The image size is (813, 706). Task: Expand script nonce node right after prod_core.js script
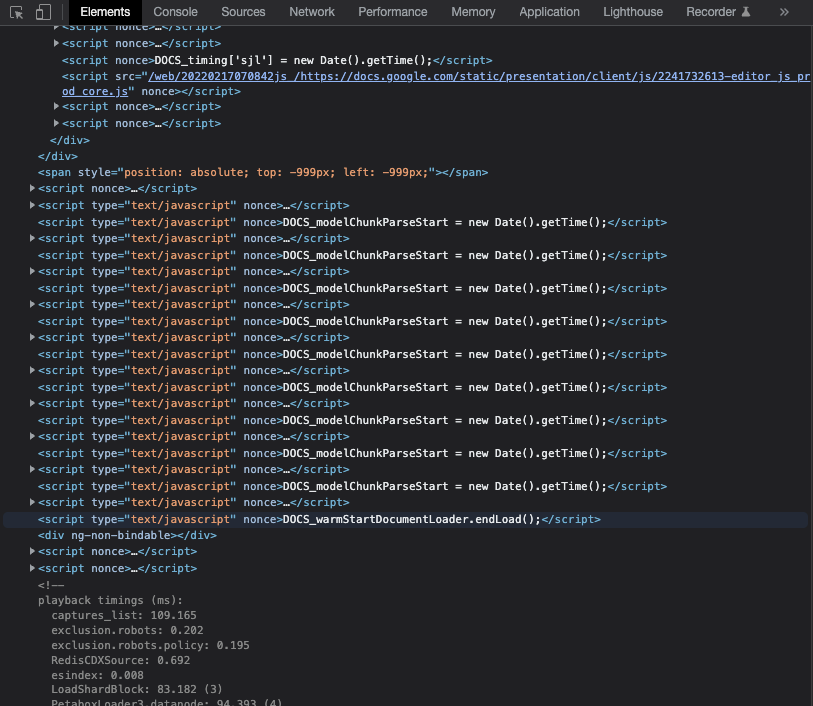(x=56, y=106)
